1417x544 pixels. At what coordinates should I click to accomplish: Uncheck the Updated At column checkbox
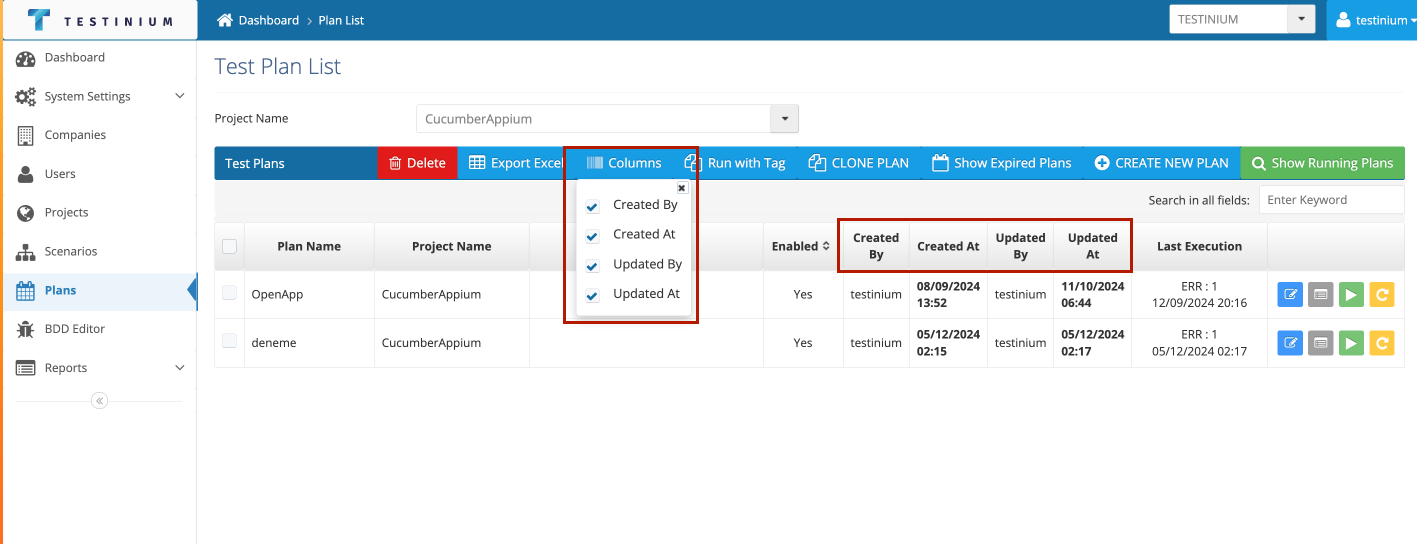[x=592, y=295]
